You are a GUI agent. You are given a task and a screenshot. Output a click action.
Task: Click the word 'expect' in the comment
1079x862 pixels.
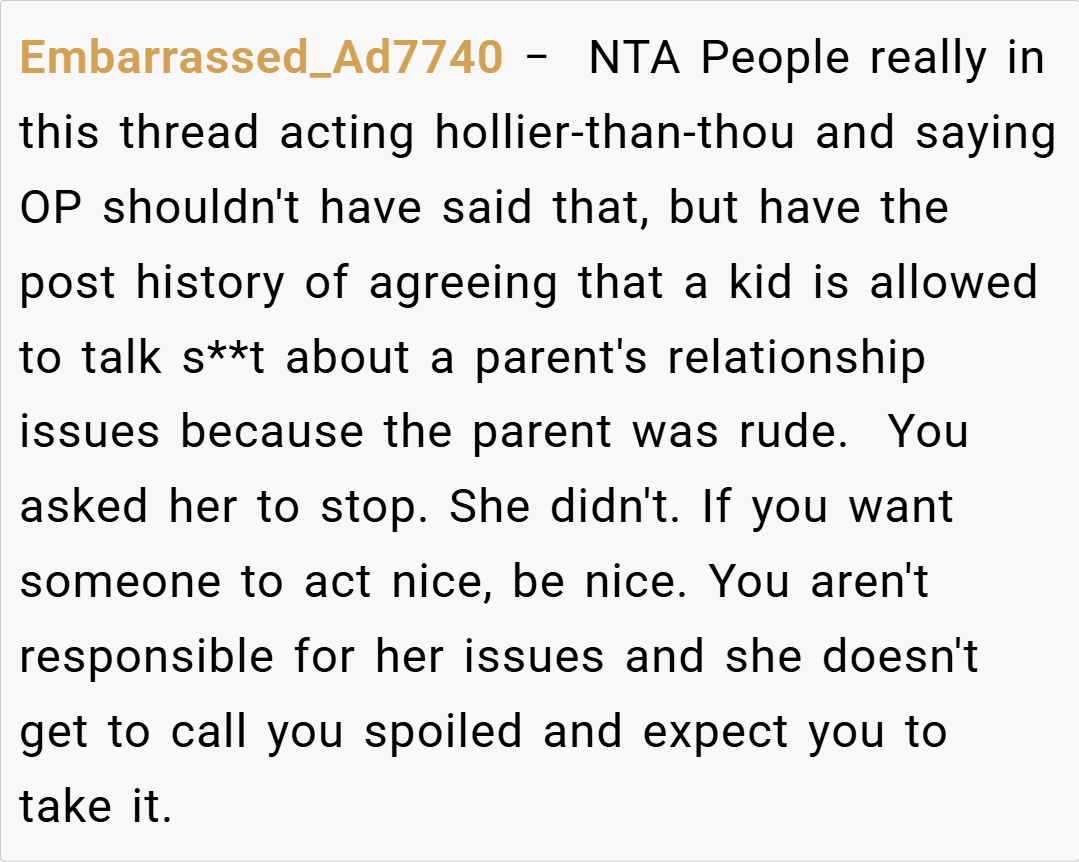pos(712,732)
